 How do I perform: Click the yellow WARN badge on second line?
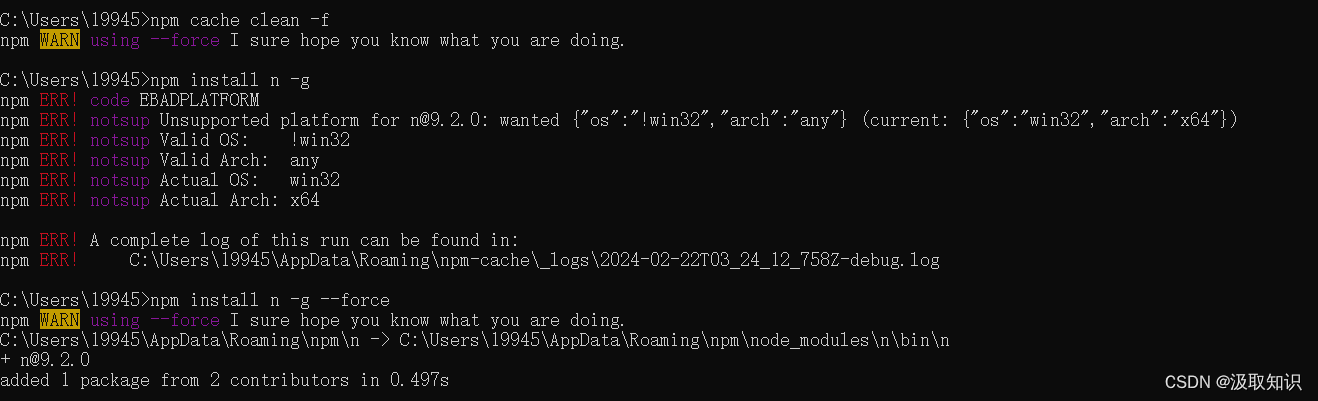[60, 40]
